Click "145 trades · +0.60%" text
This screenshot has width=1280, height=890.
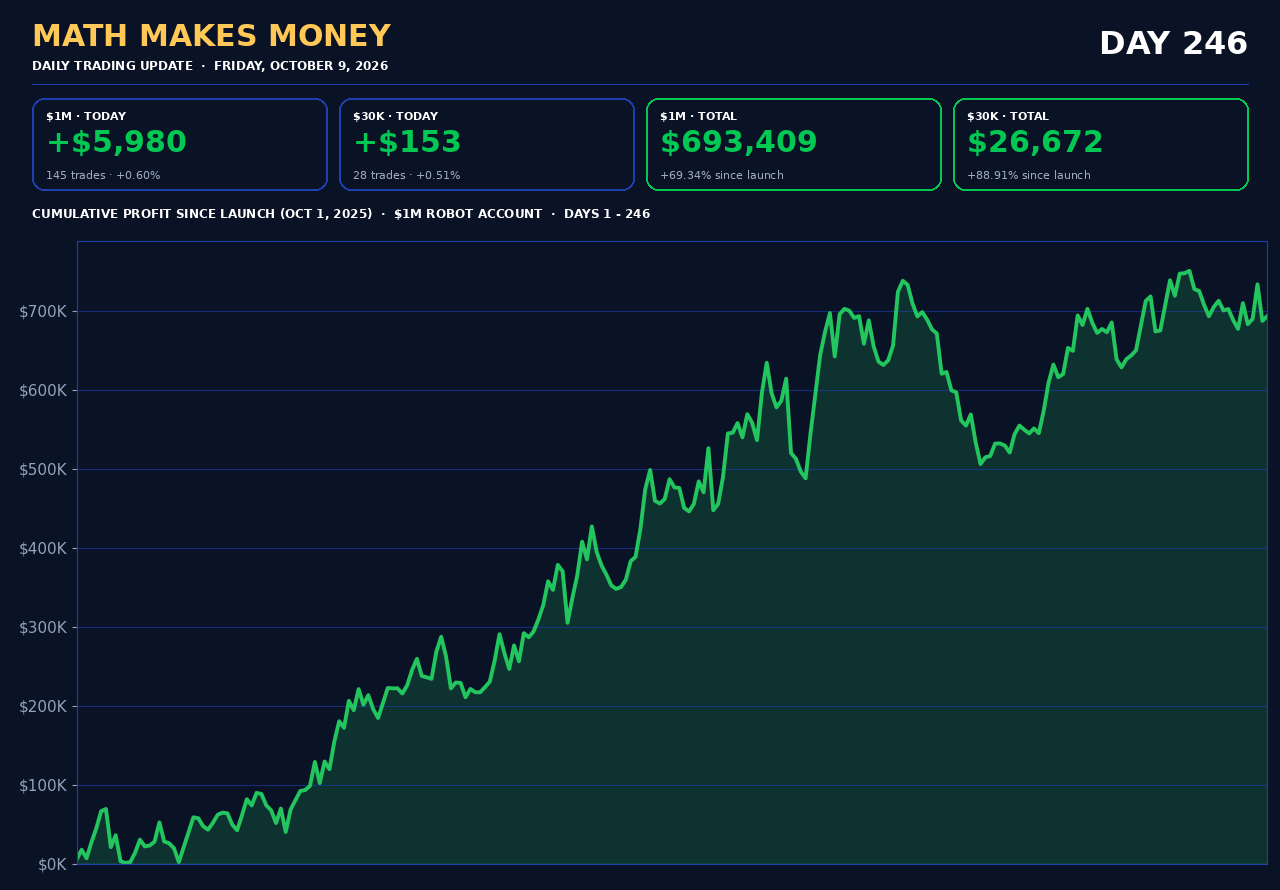[103, 176]
